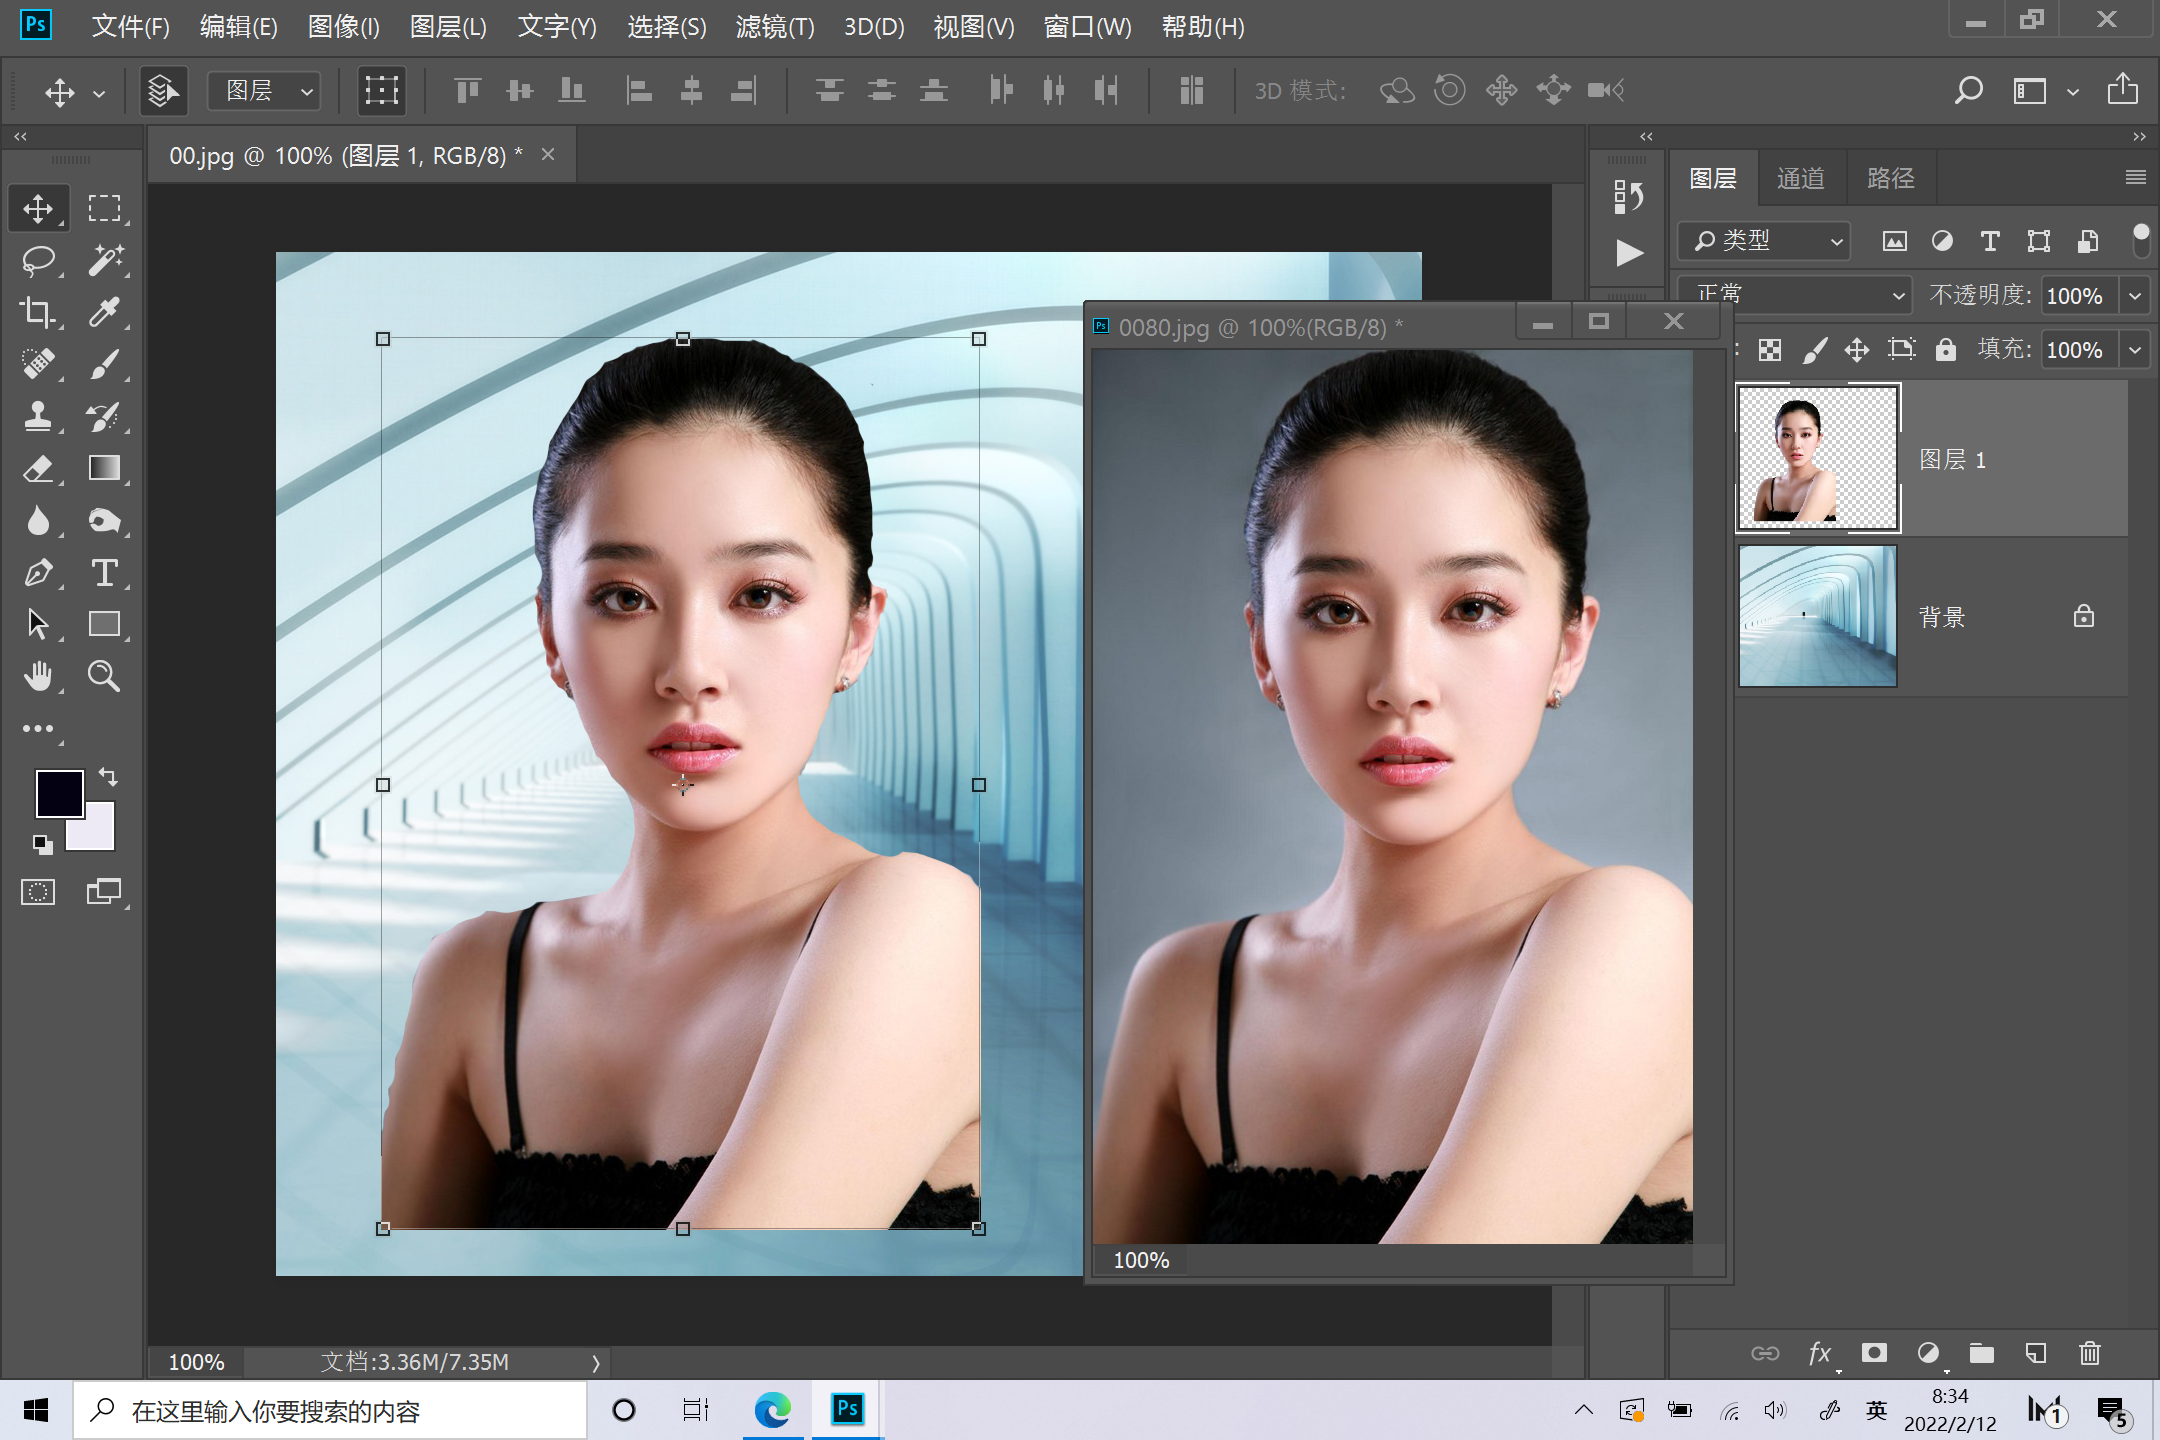Create a new group folder
Viewport: 2160px width, 1440px height.
[1981, 1353]
